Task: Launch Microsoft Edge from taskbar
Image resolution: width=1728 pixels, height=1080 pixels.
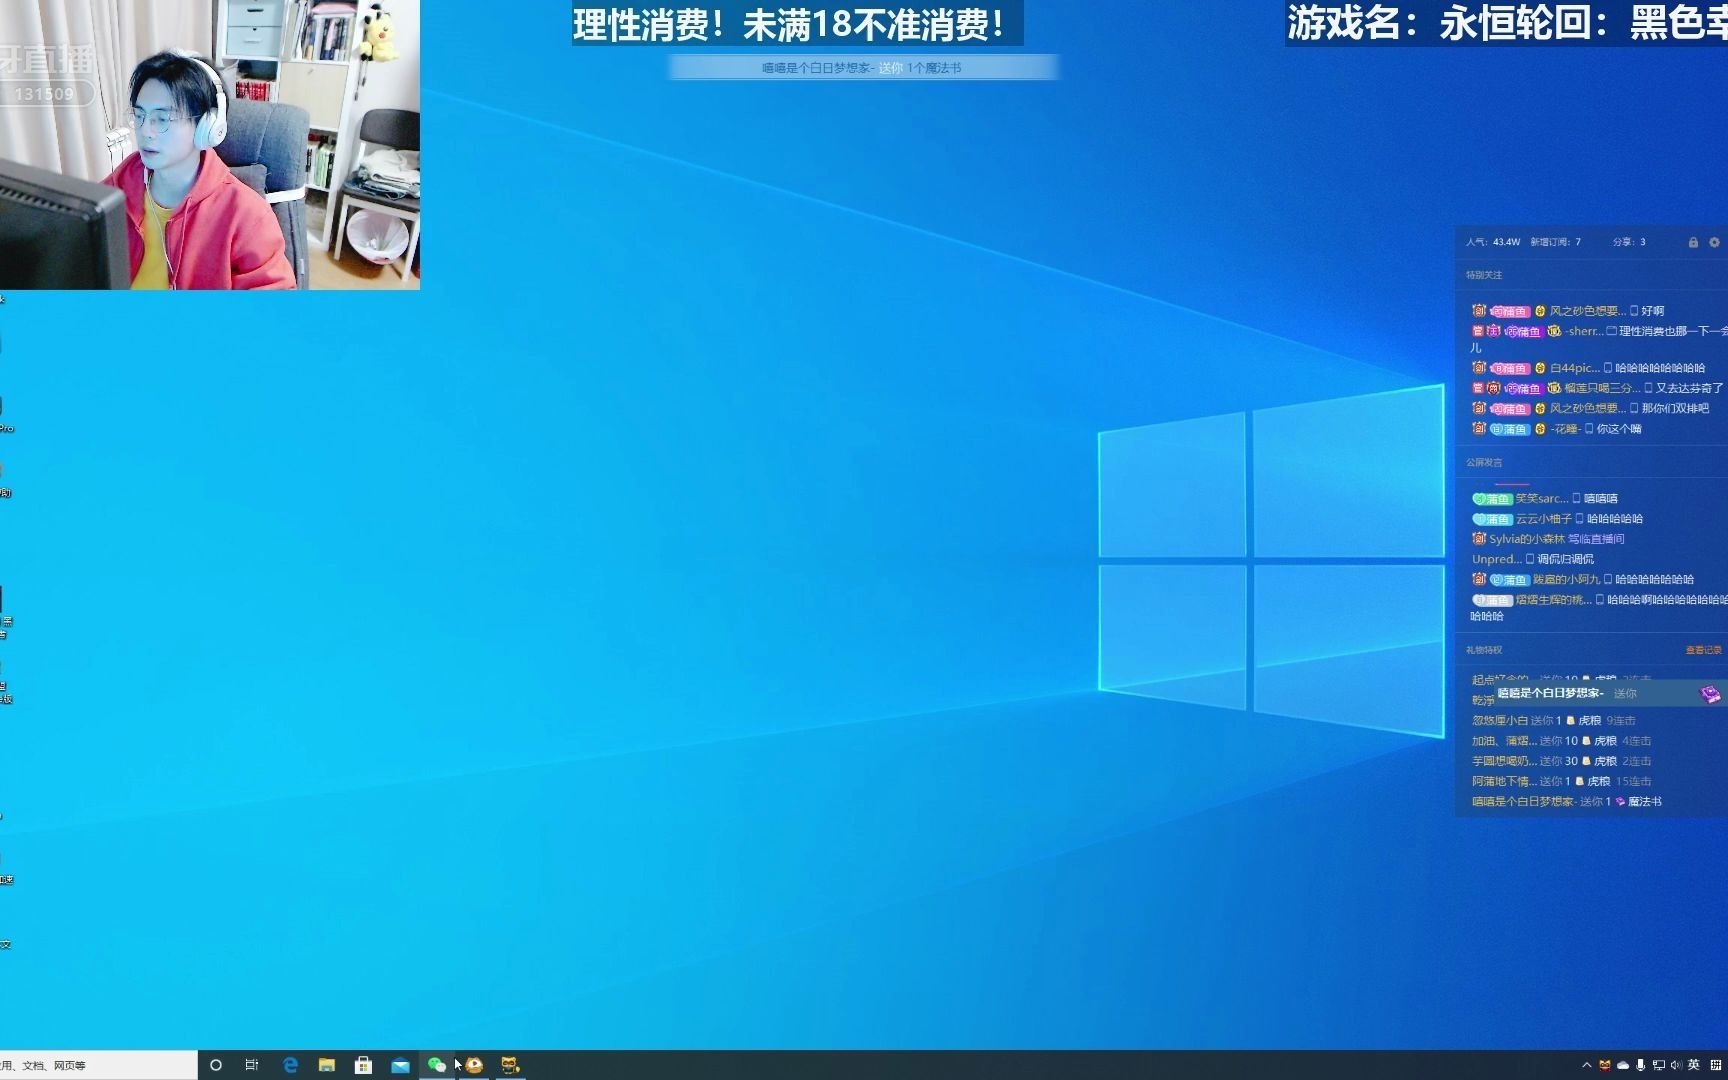Action: tap(290, 1065)
